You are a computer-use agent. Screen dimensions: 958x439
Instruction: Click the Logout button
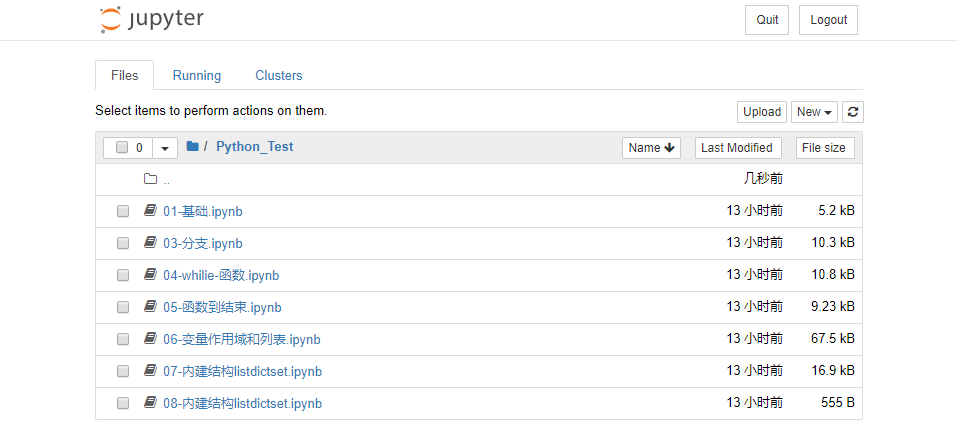[x=828, y=20]
